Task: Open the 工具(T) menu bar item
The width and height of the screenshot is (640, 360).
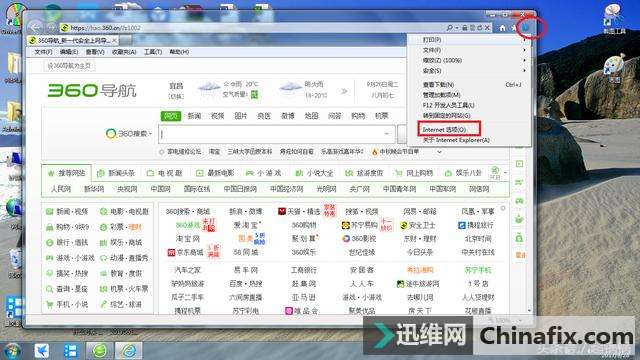Action: click(153, 52)
